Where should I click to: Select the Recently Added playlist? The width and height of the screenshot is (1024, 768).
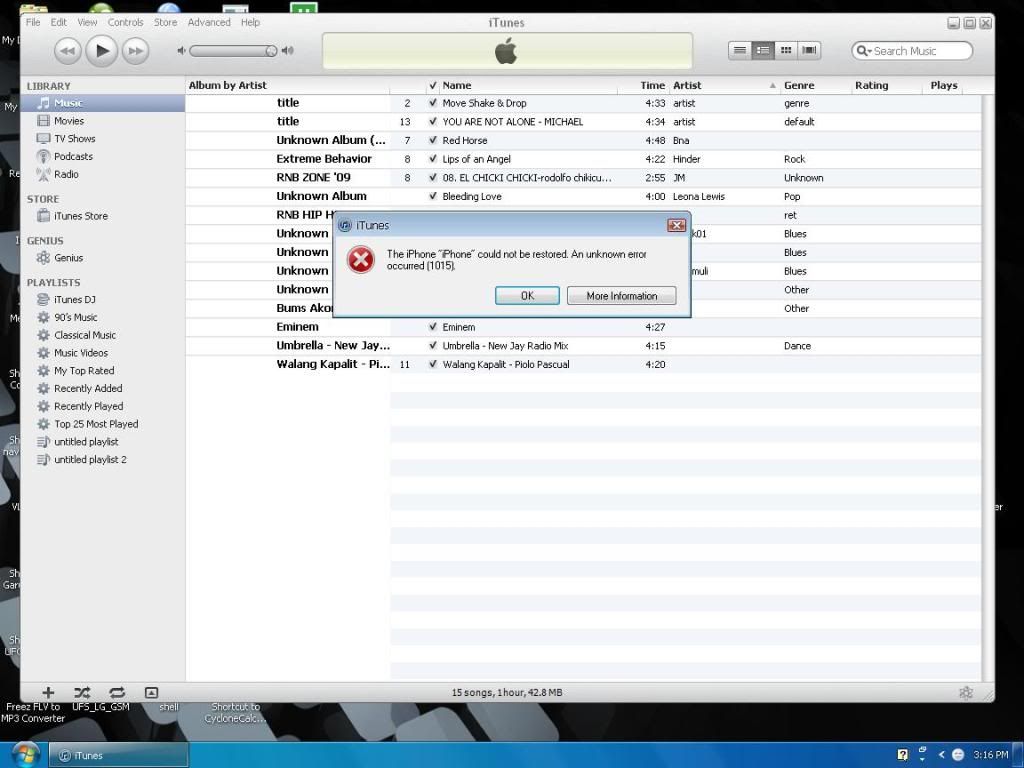click(103, 389)
